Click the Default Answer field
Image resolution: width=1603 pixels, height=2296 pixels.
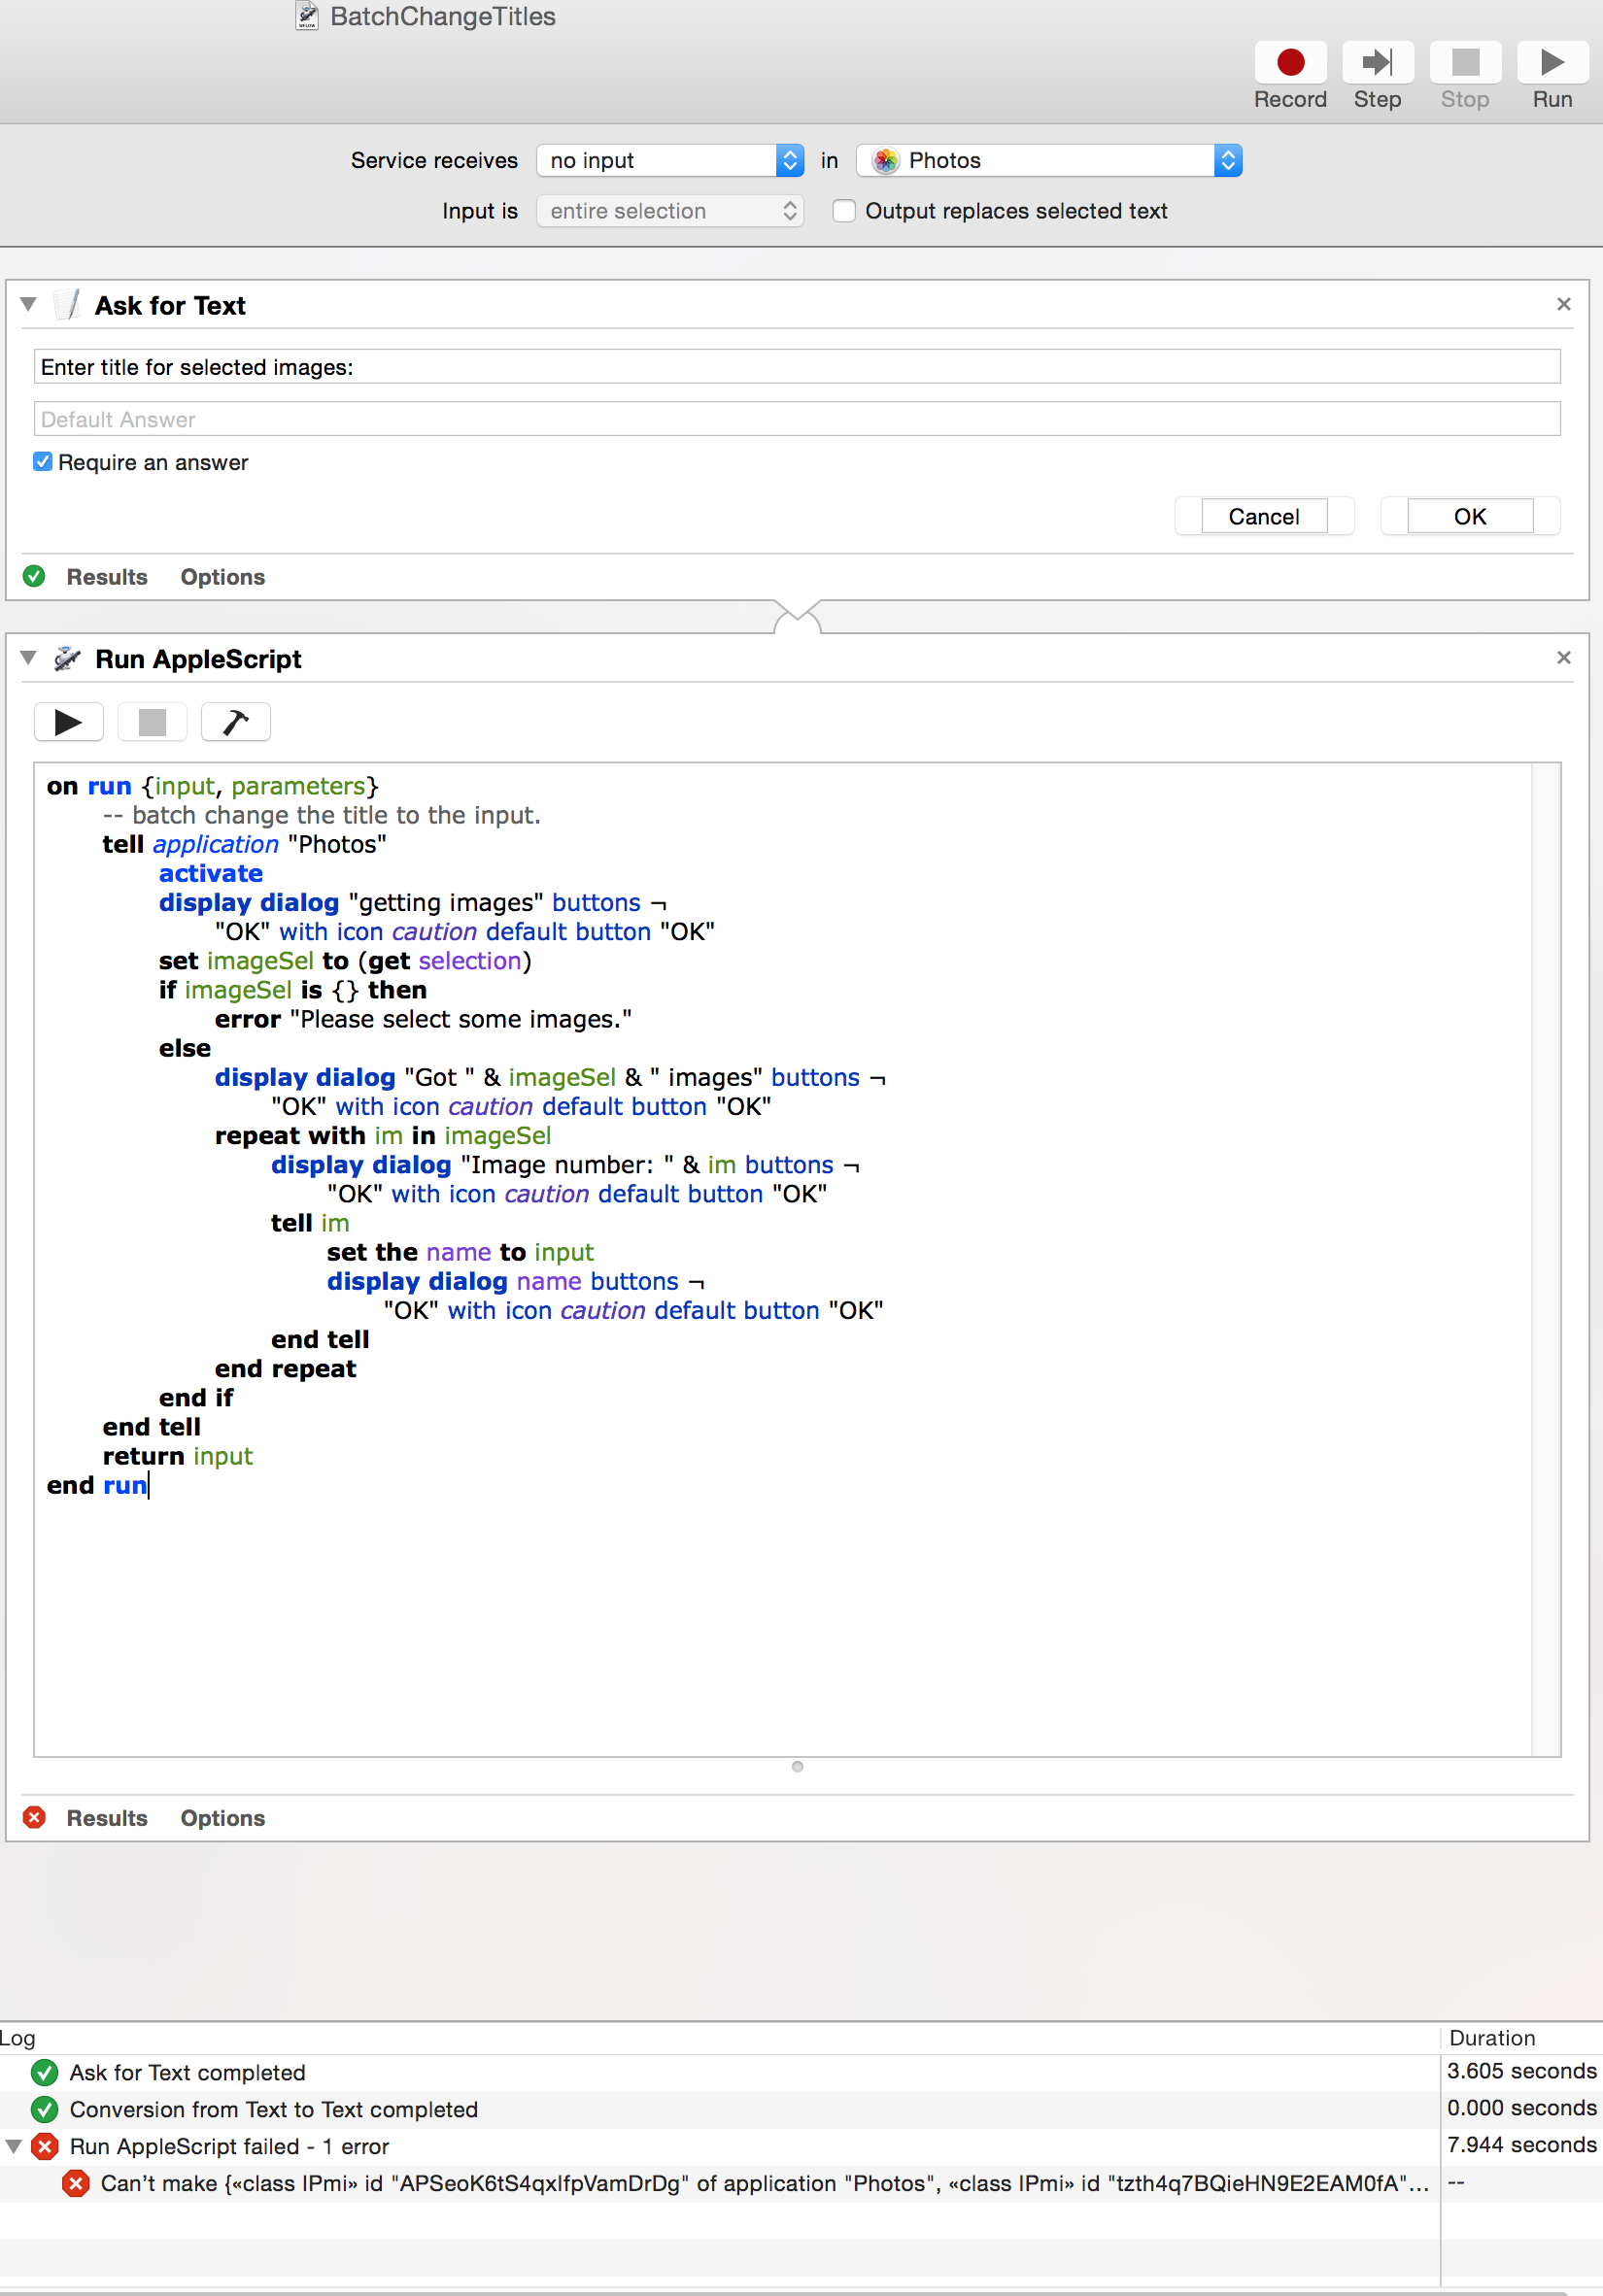pyautogui.click(x=797, y=419)
